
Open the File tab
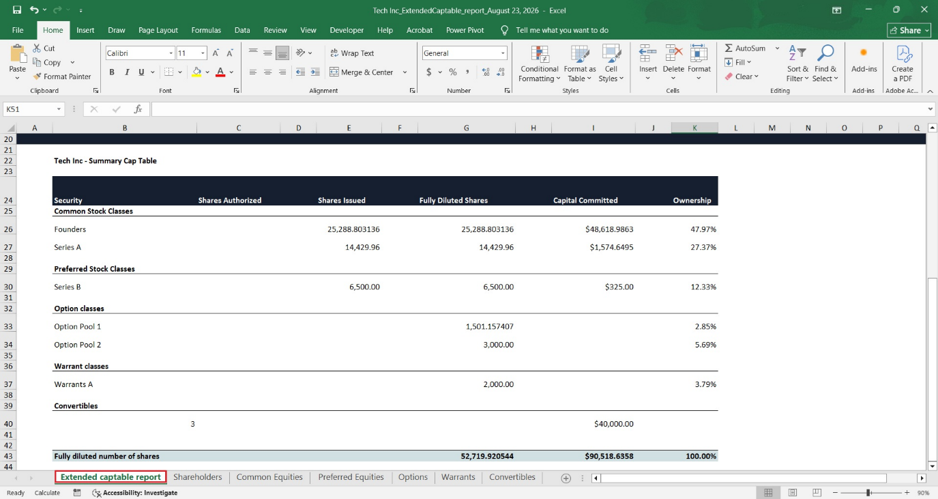(x=17, y=30)
